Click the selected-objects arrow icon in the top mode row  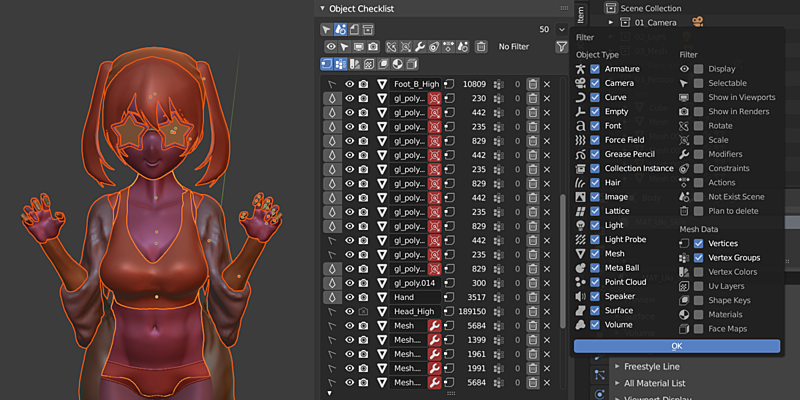click(327, 30)
